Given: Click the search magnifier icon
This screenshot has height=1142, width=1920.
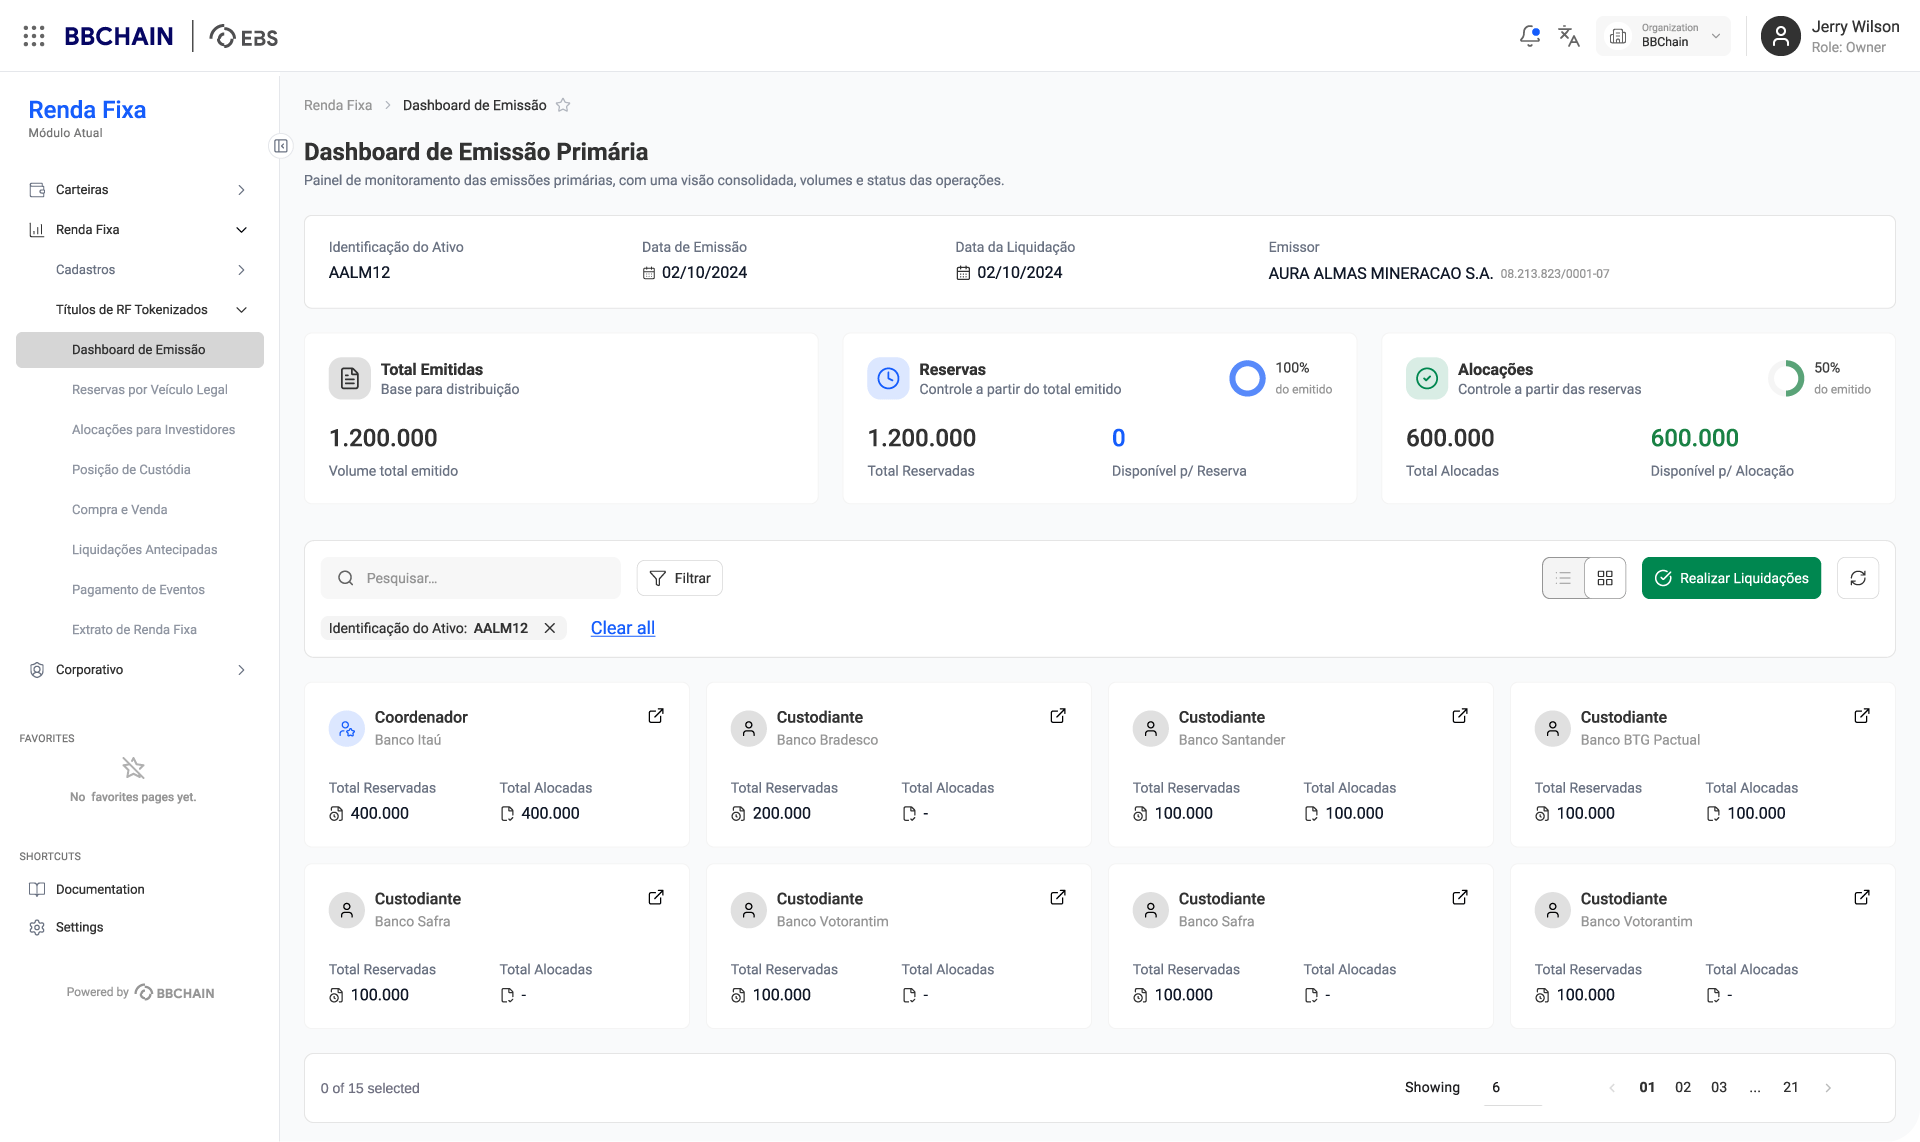Looking at the screenshot, I should click(345, 578).
